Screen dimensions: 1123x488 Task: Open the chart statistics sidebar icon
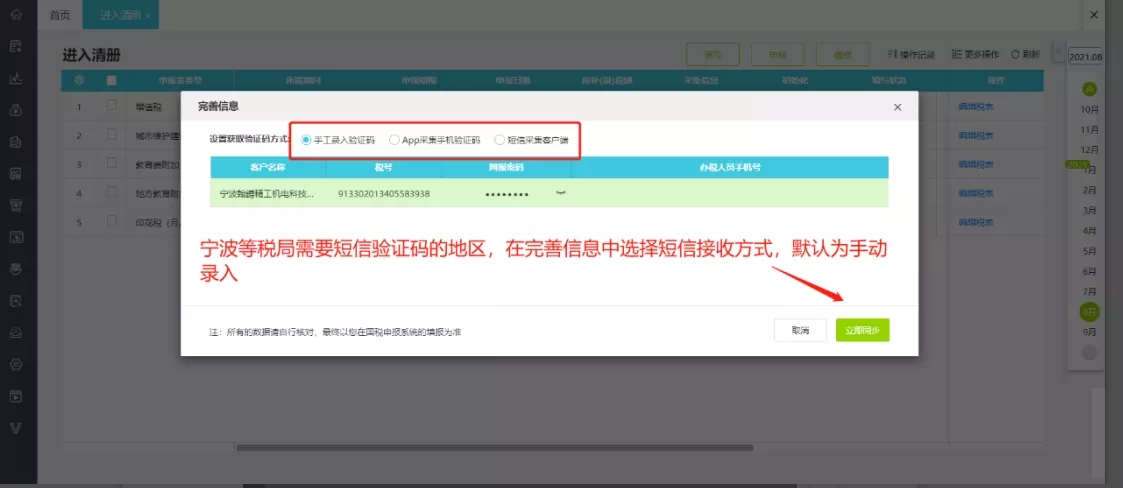tap(16, 78)
